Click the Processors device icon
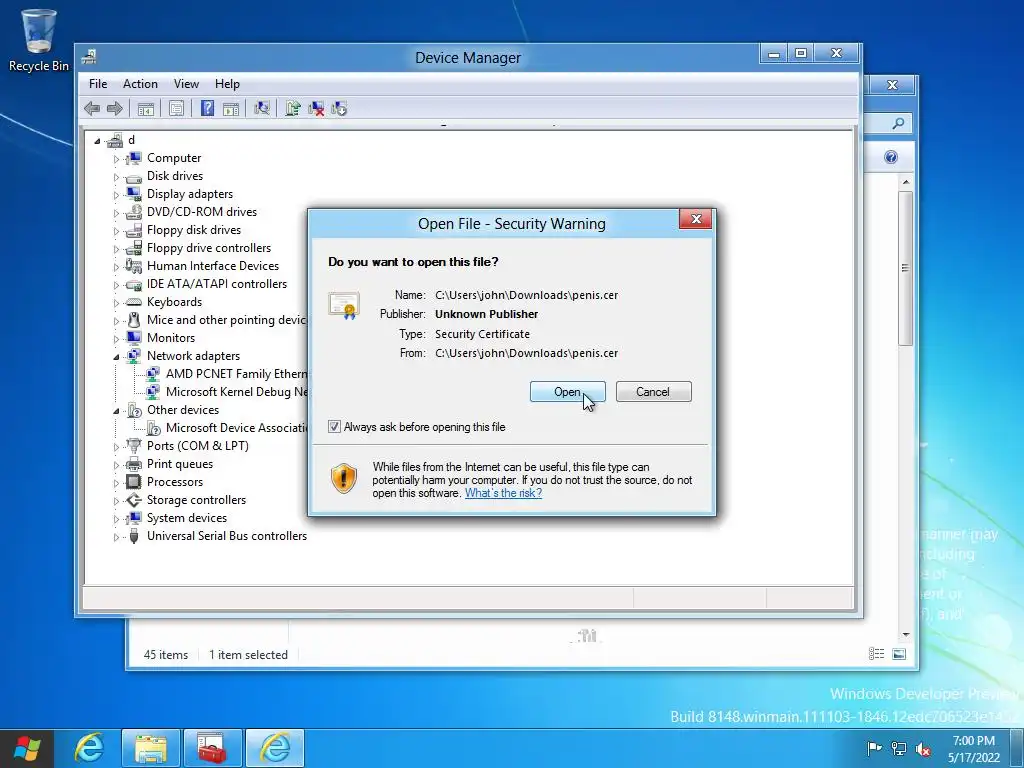Screen dimensions: 1024x768 (x=134, y=482)
